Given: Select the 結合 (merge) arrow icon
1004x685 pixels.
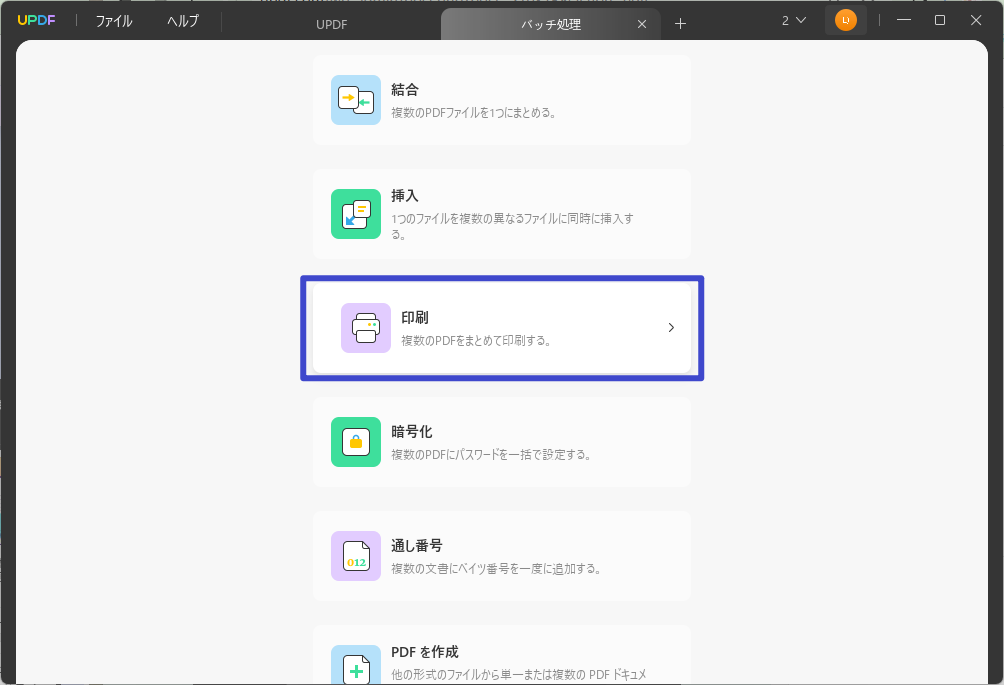Looking at the screenshot, I should coord(355,100).
